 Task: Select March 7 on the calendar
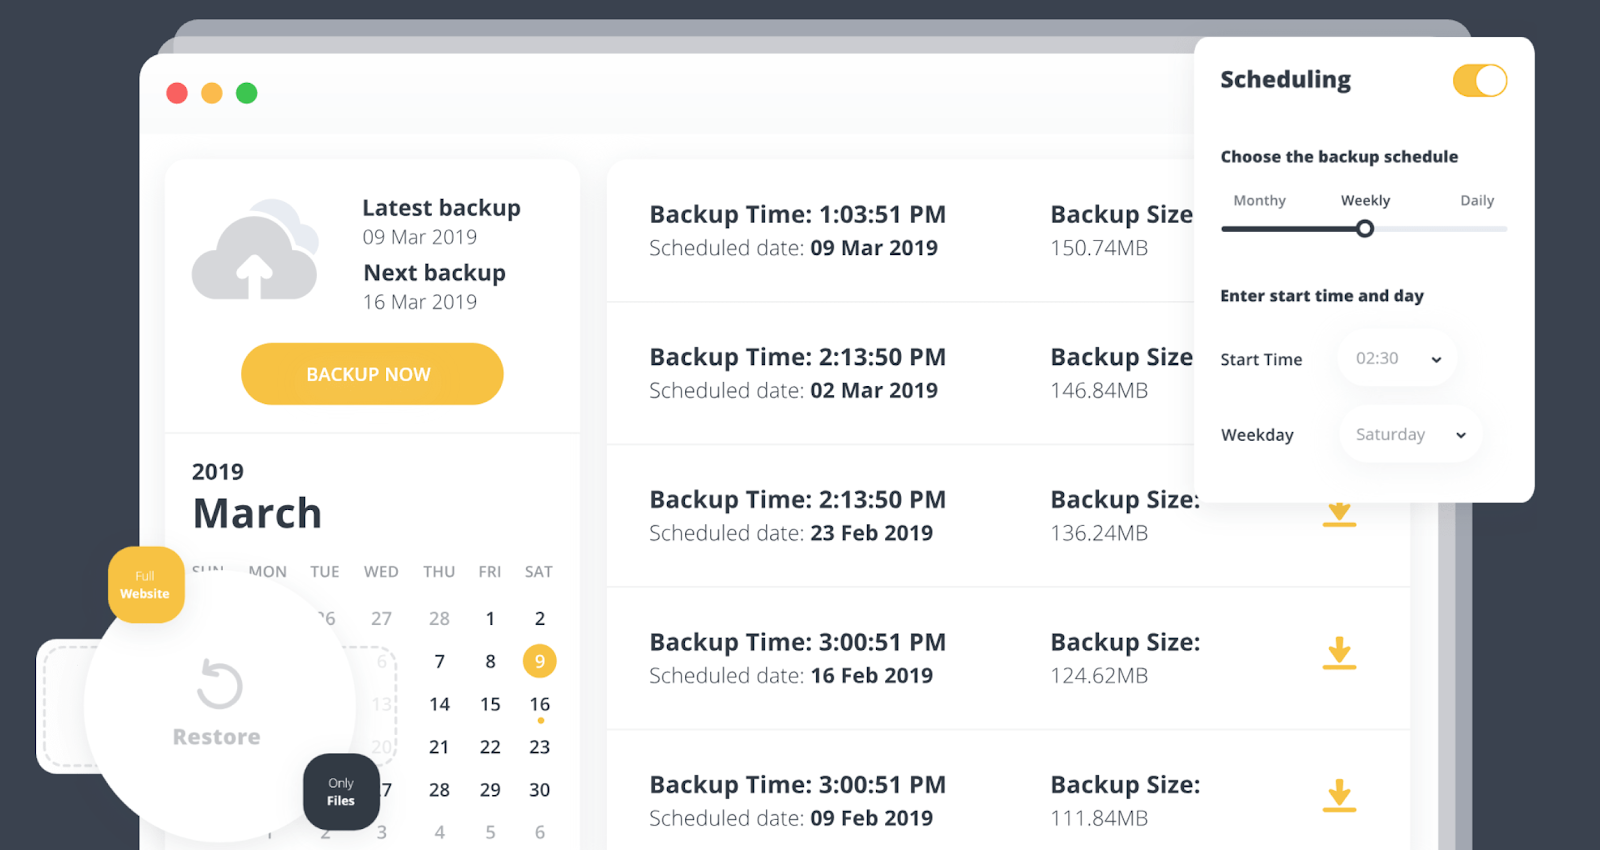coord(439,661)
